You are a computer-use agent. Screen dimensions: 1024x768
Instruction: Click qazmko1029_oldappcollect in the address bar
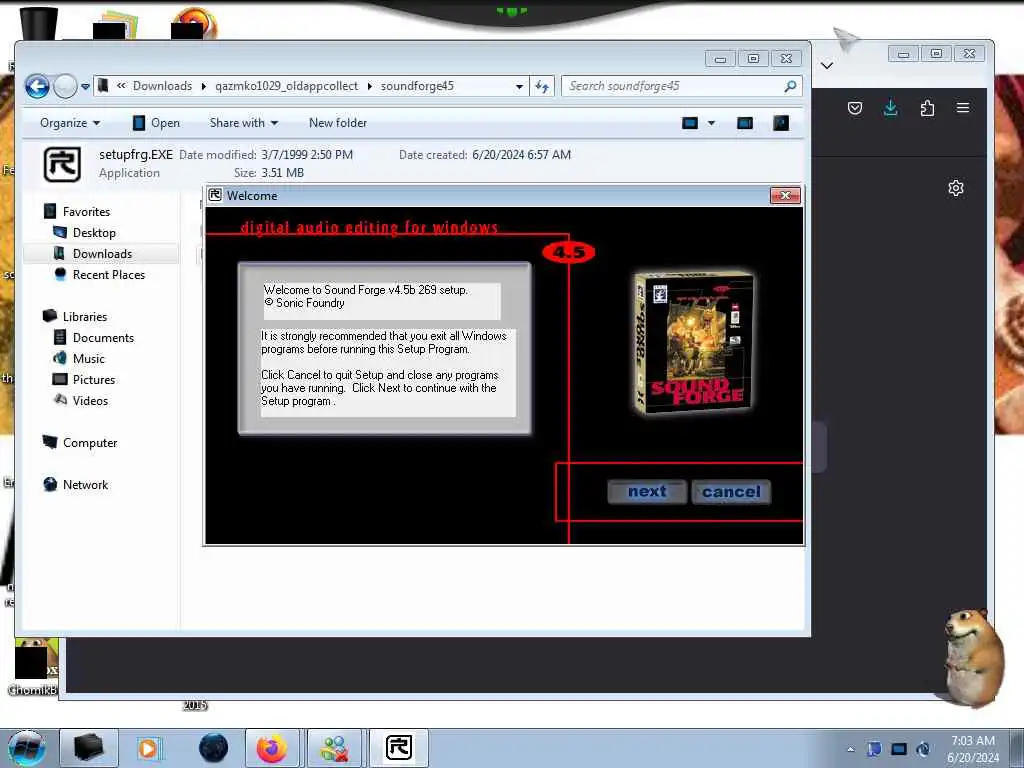(286, 86)
